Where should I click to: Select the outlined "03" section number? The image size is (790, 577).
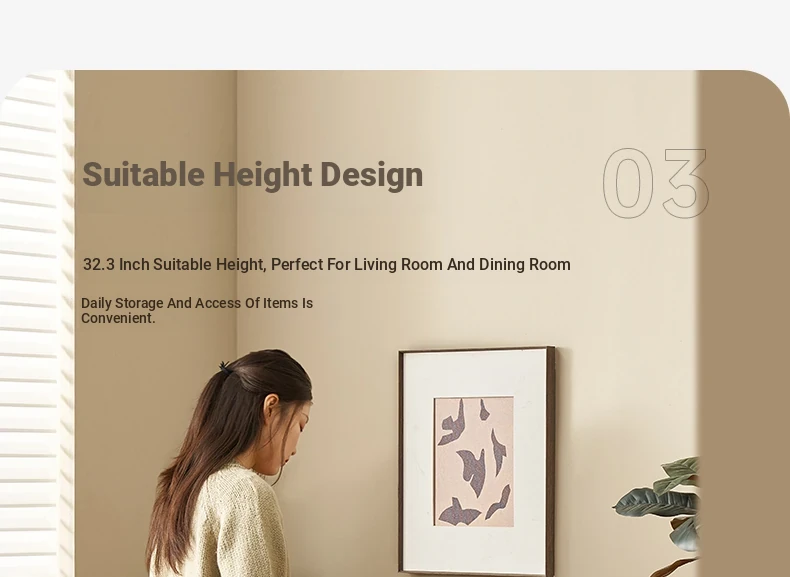655,183
